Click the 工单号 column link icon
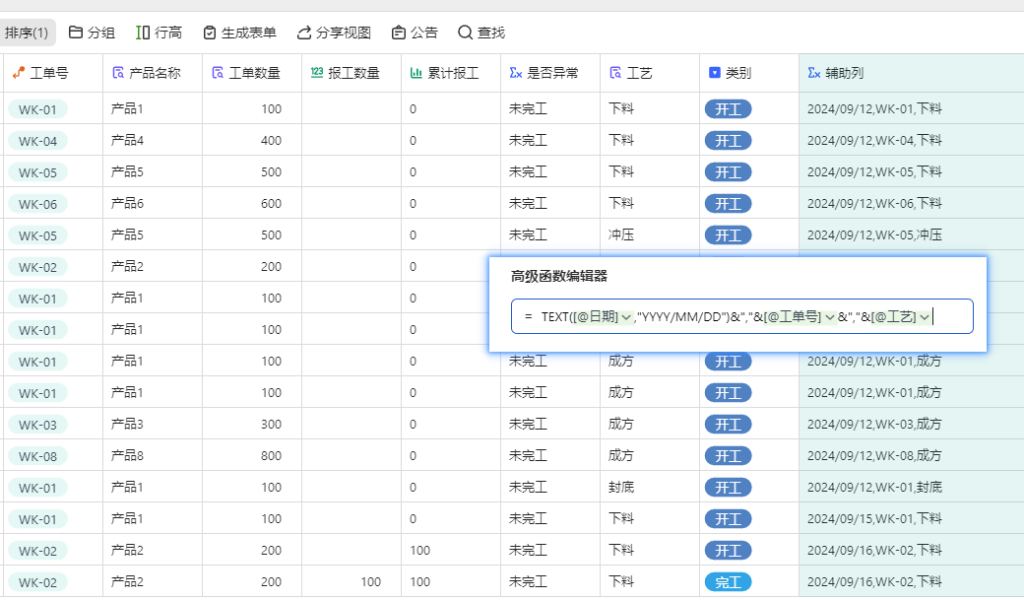Screen dimensions: 1024x600 click(19, 72)
